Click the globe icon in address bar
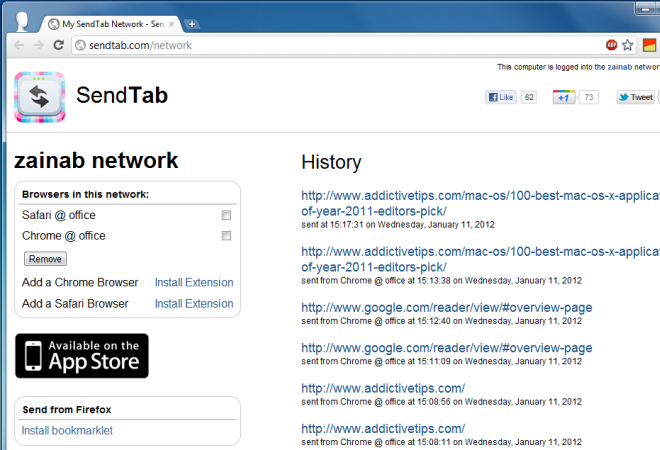Image resolution: width=660 pixels, height=450 pixels. pos(80,45)
